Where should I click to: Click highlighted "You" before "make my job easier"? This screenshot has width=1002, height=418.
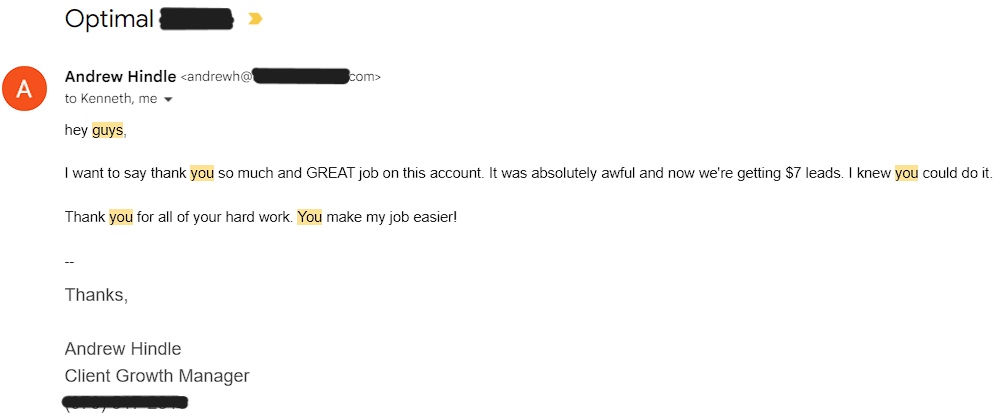click(309, 216)
